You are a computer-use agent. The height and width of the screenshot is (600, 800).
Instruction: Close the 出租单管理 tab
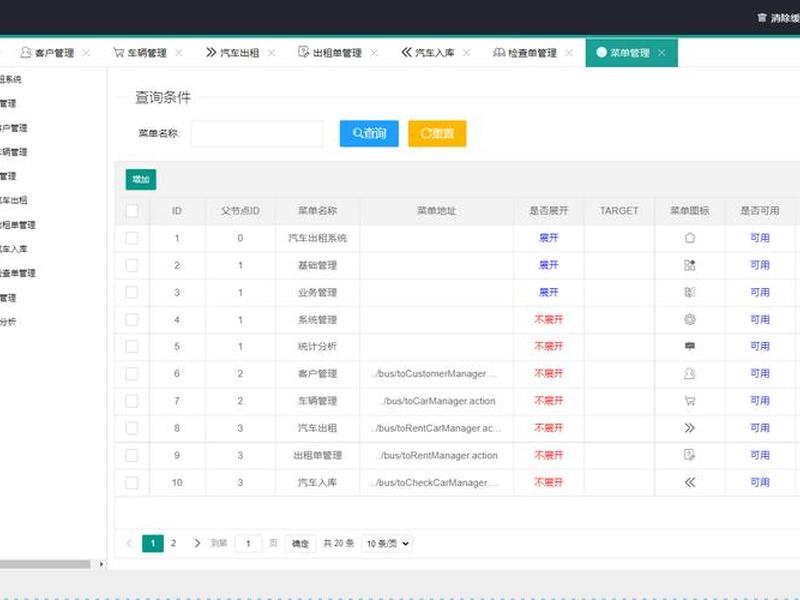[374, 53]
